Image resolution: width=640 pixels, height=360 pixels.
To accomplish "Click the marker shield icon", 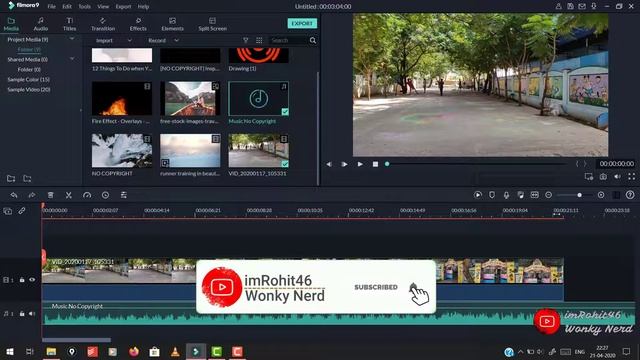I will (x=492, y=195).
